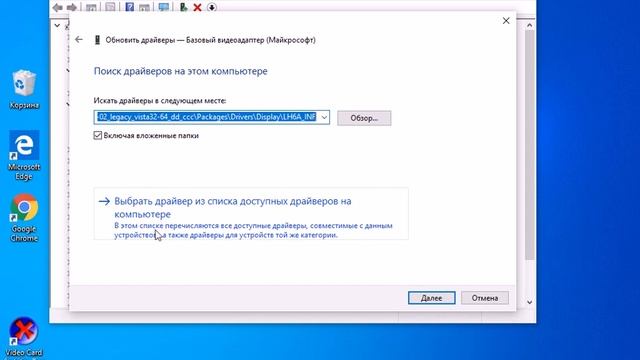Click the disable device down-arrow circle icon
This screenshot has width=640, height=360.
[212, 7]
